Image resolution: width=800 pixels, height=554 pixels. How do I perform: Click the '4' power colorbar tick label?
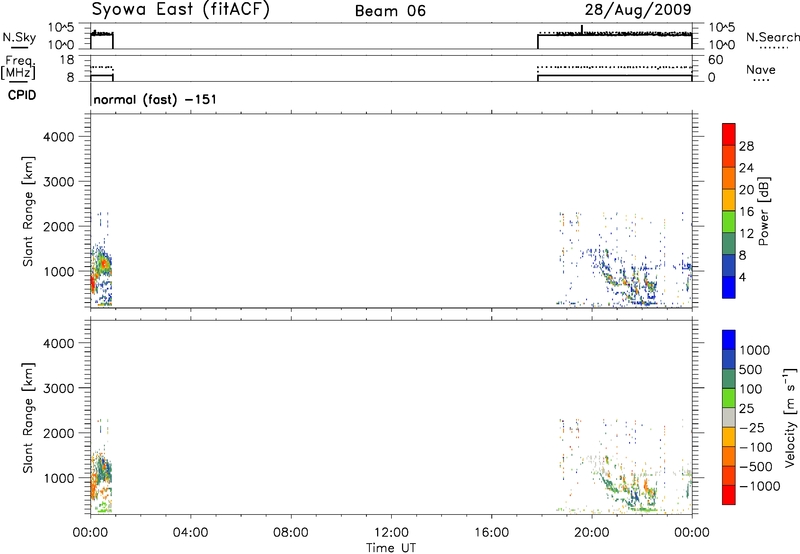pyautogui.click(x=742, y=277)
